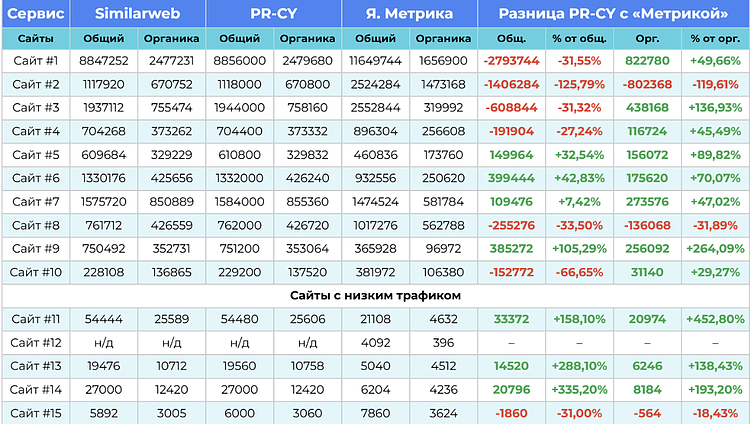Viewport: 751px width, 424px height.
Task: Select the 'Сайт #7' row label
Action: click(x=36, y=202)
